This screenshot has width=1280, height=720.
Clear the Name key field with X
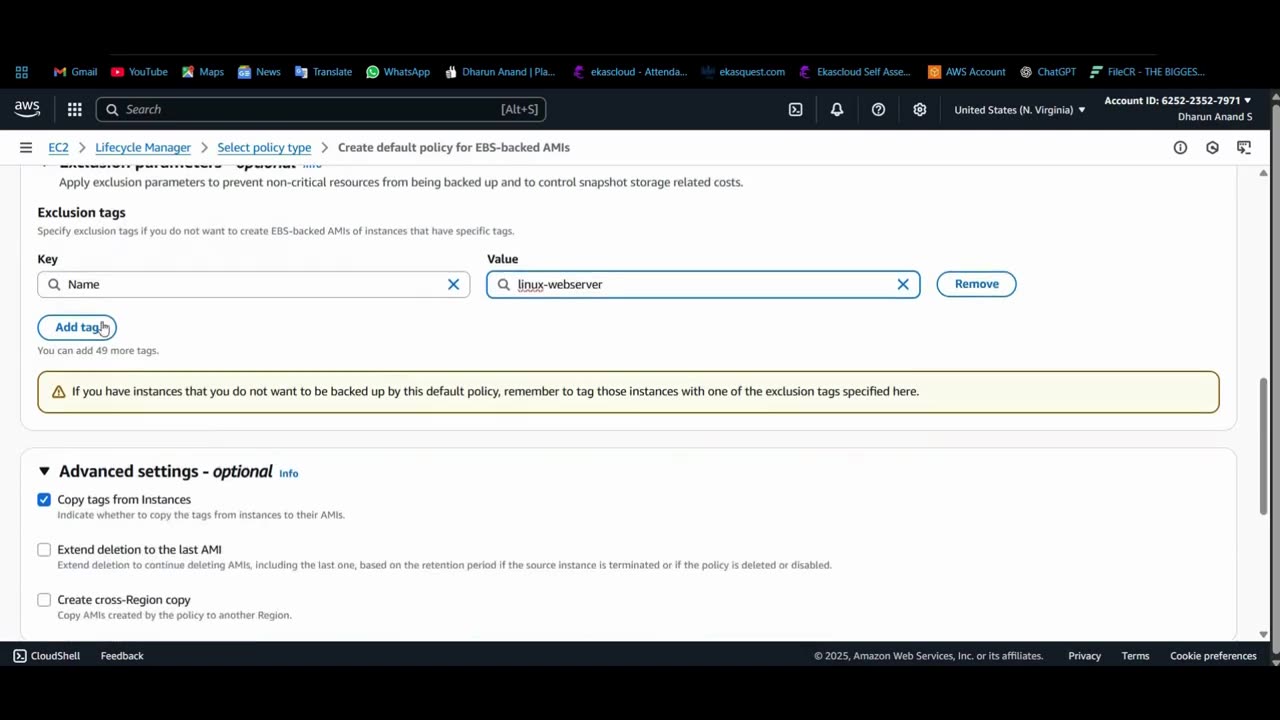pyautogui.click(x=453, y=284)
